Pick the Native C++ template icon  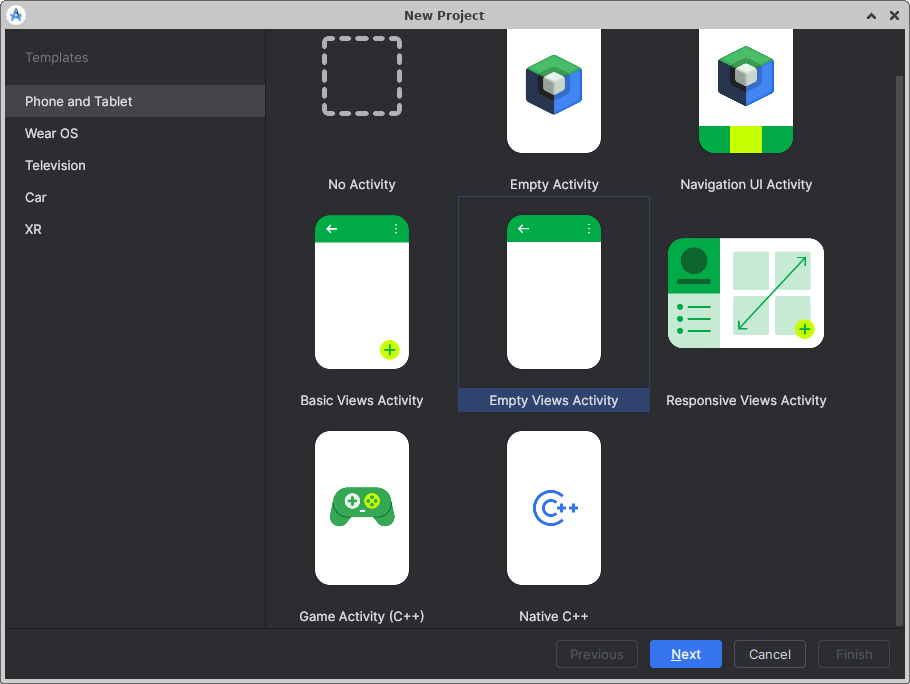click(x=553, y=507)
